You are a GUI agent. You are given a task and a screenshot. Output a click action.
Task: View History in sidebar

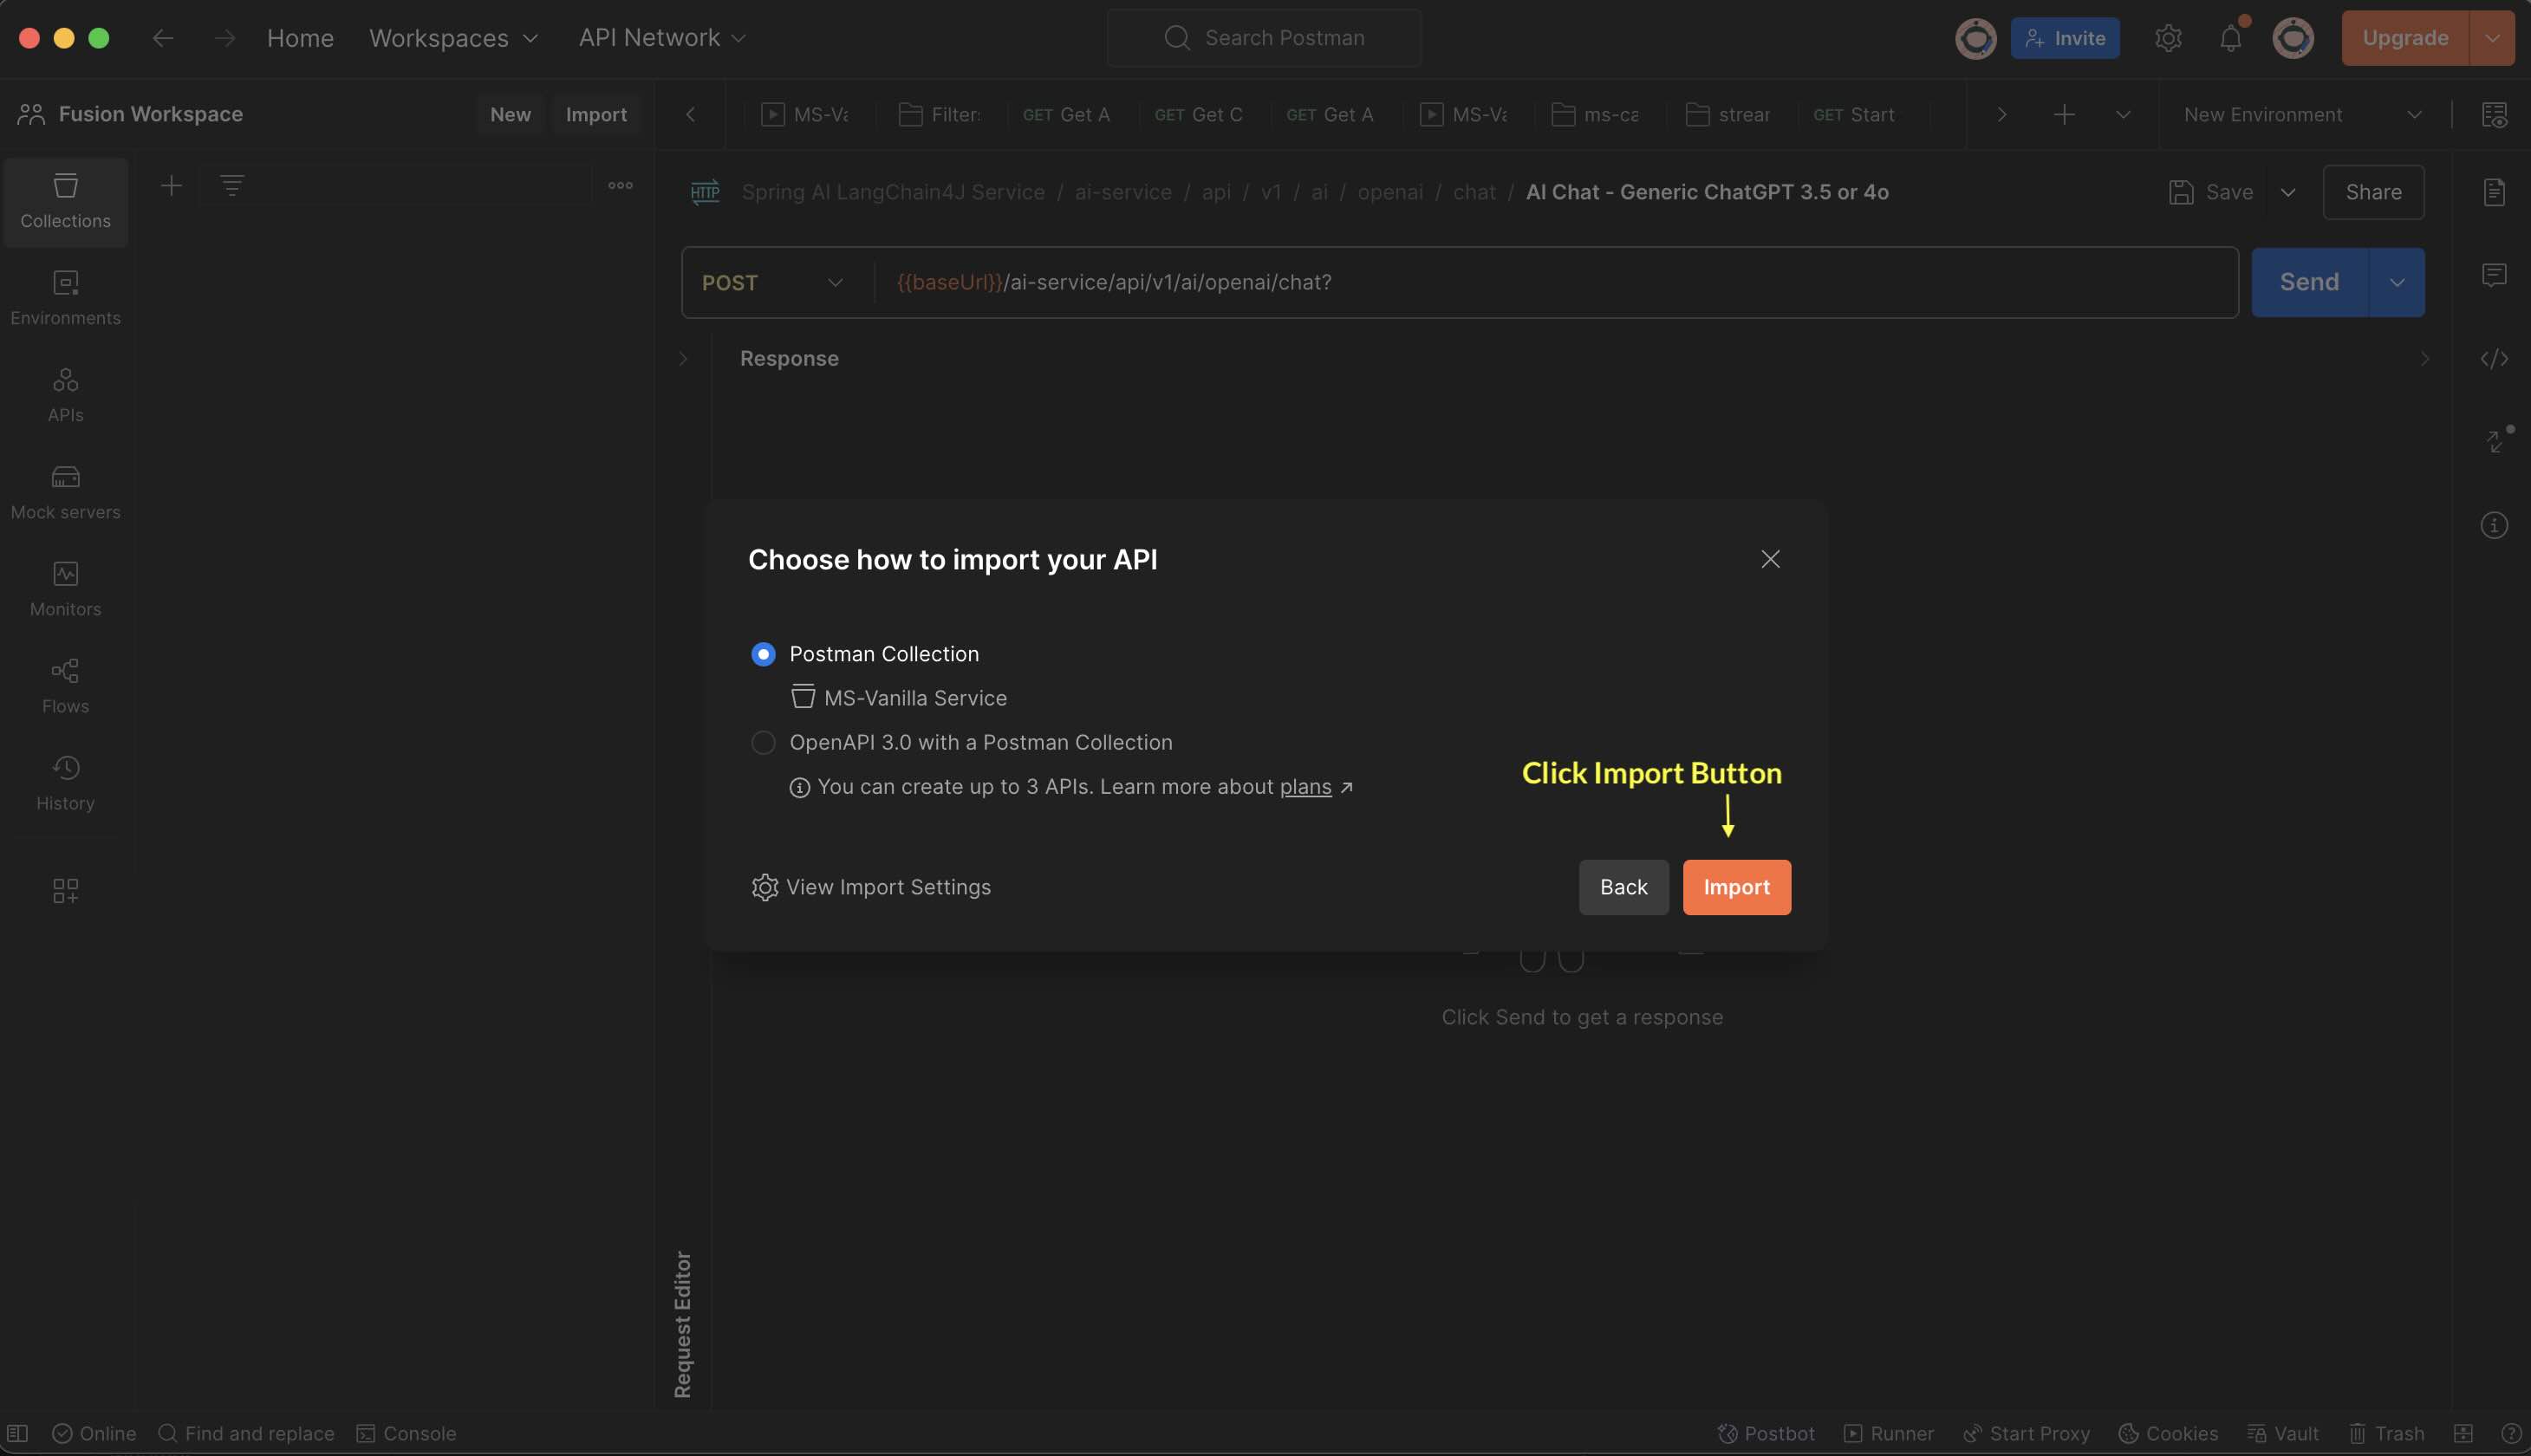pos(64,783)
